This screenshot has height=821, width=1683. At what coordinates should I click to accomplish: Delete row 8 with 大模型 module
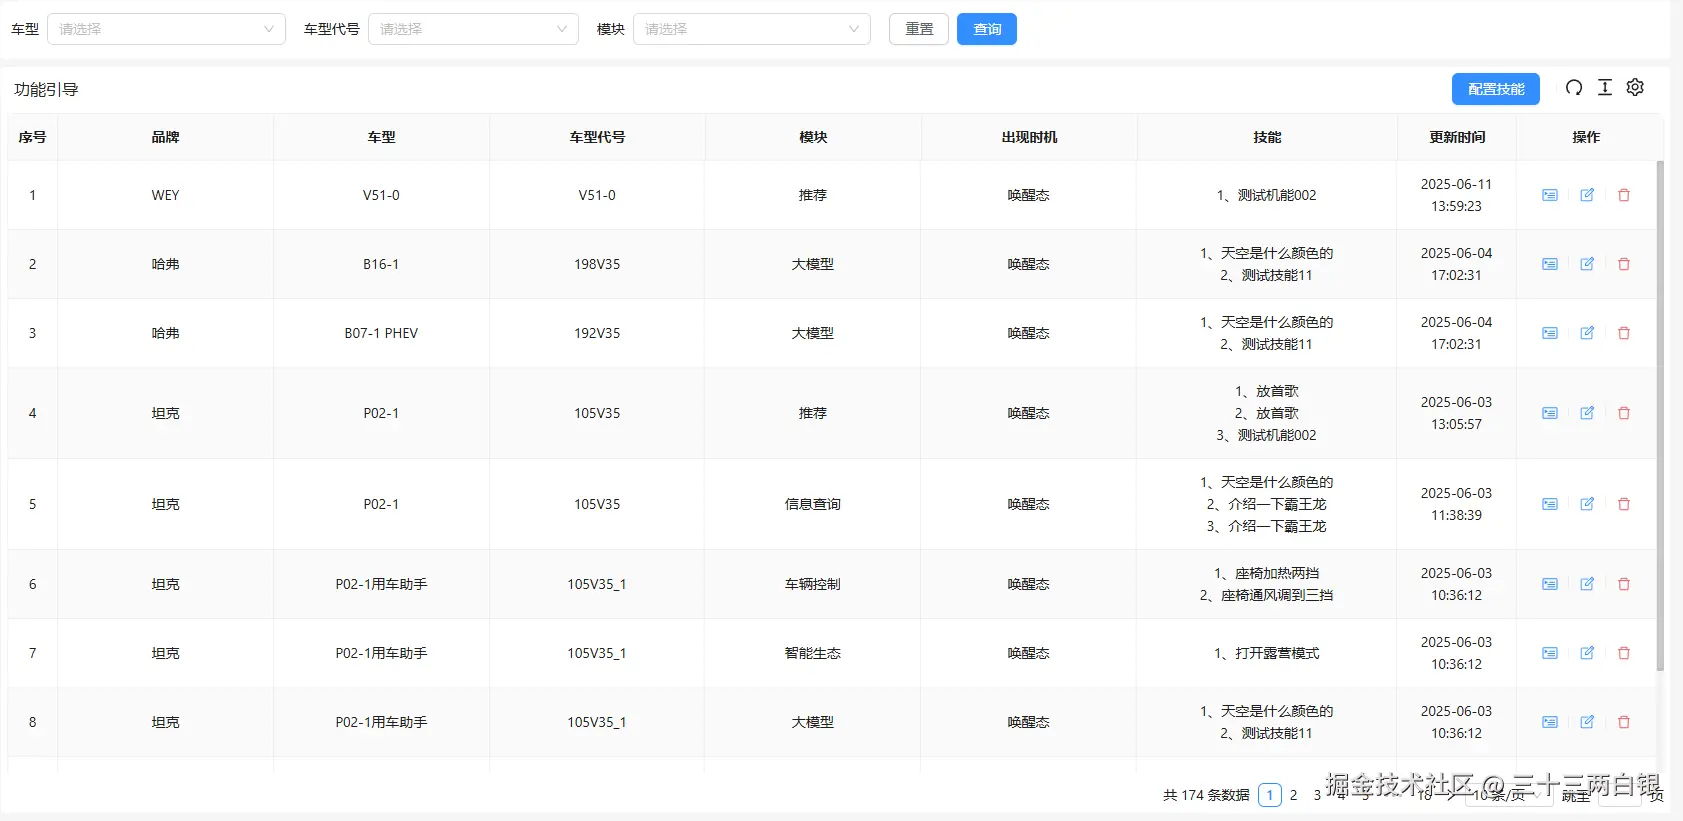[x=1624, y=722]
